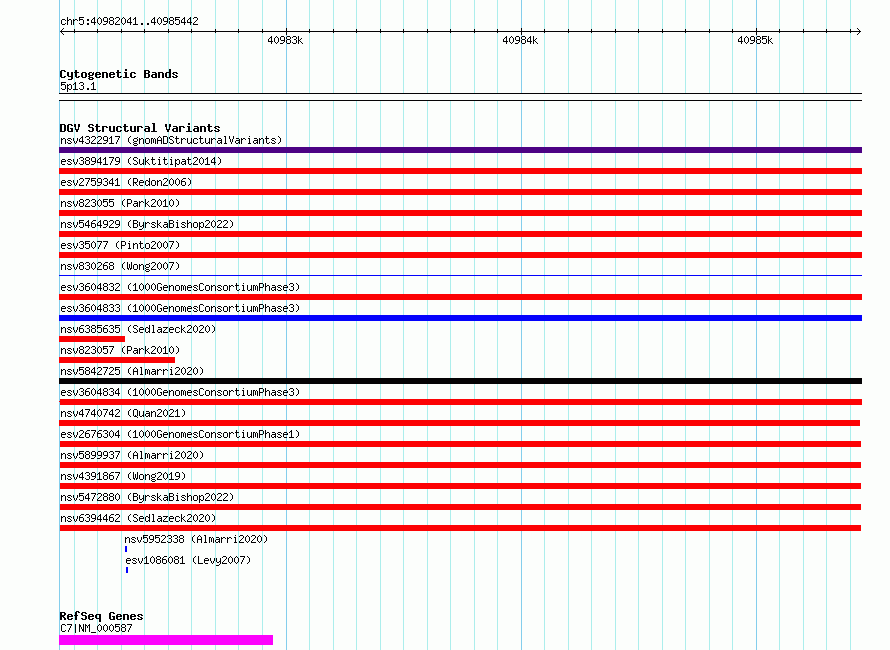Click the 5p13.1 cytogenetic band label
Viewport: 890px width, 650px height.
point(78,86)
